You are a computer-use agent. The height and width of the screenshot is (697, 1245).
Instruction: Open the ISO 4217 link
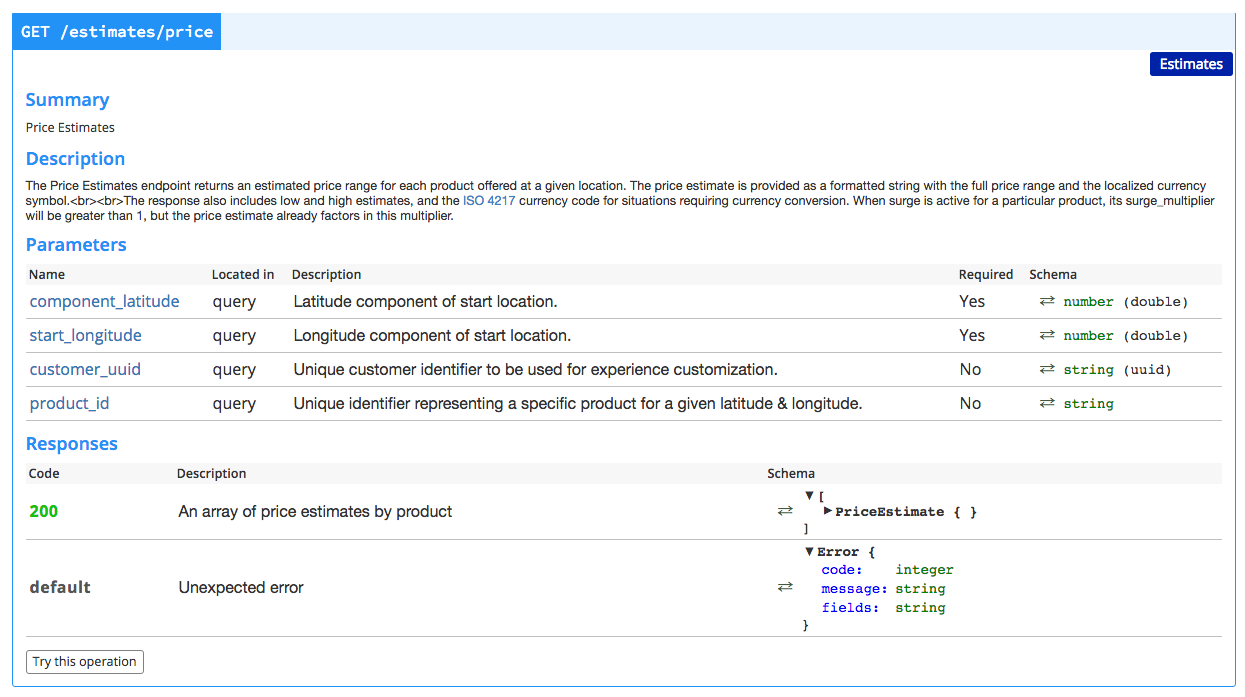489,200
